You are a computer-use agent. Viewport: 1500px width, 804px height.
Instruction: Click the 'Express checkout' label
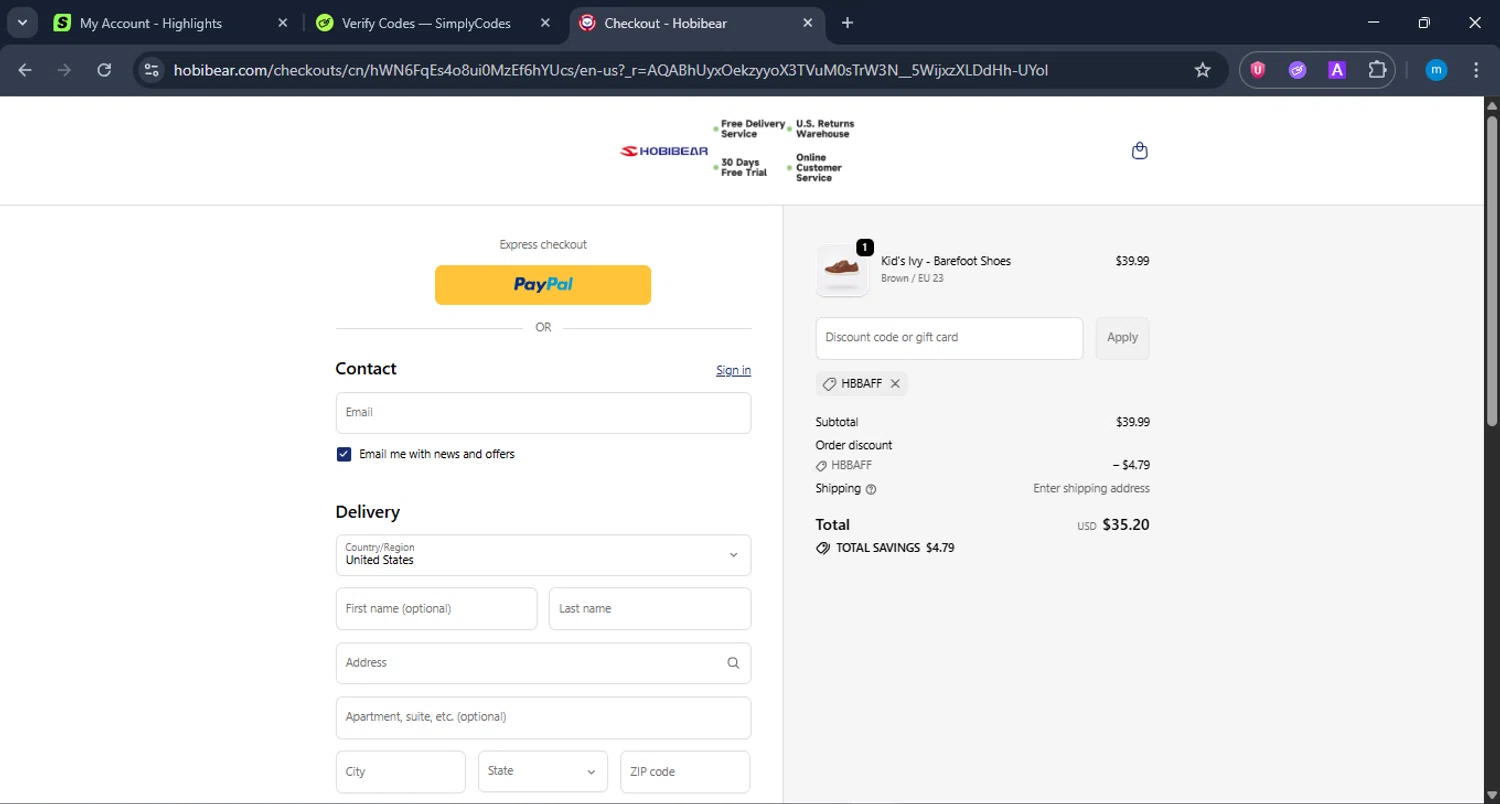click(543, 245)
